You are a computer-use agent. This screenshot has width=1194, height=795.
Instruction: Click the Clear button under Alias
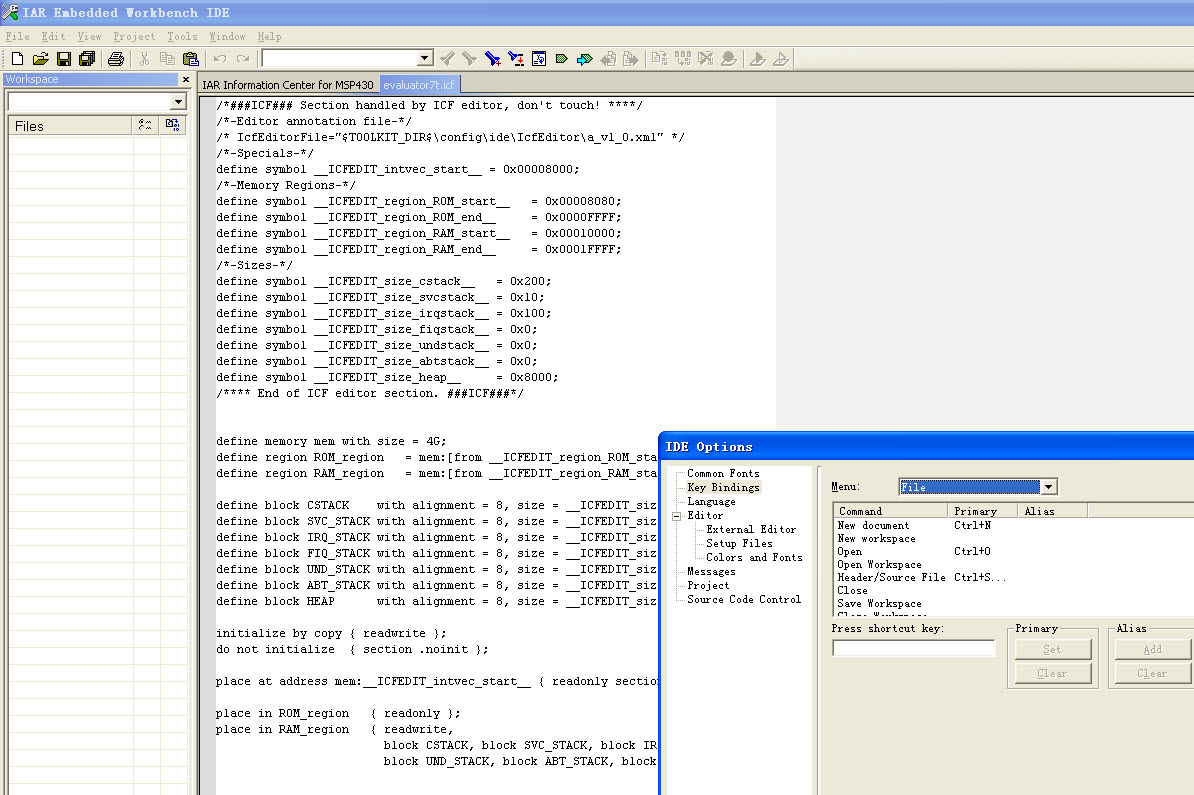1152,673
